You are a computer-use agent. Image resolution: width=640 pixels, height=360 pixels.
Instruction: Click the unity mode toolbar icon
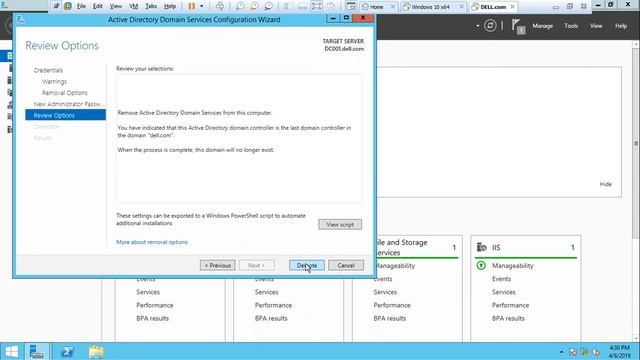tap(331, 6)
